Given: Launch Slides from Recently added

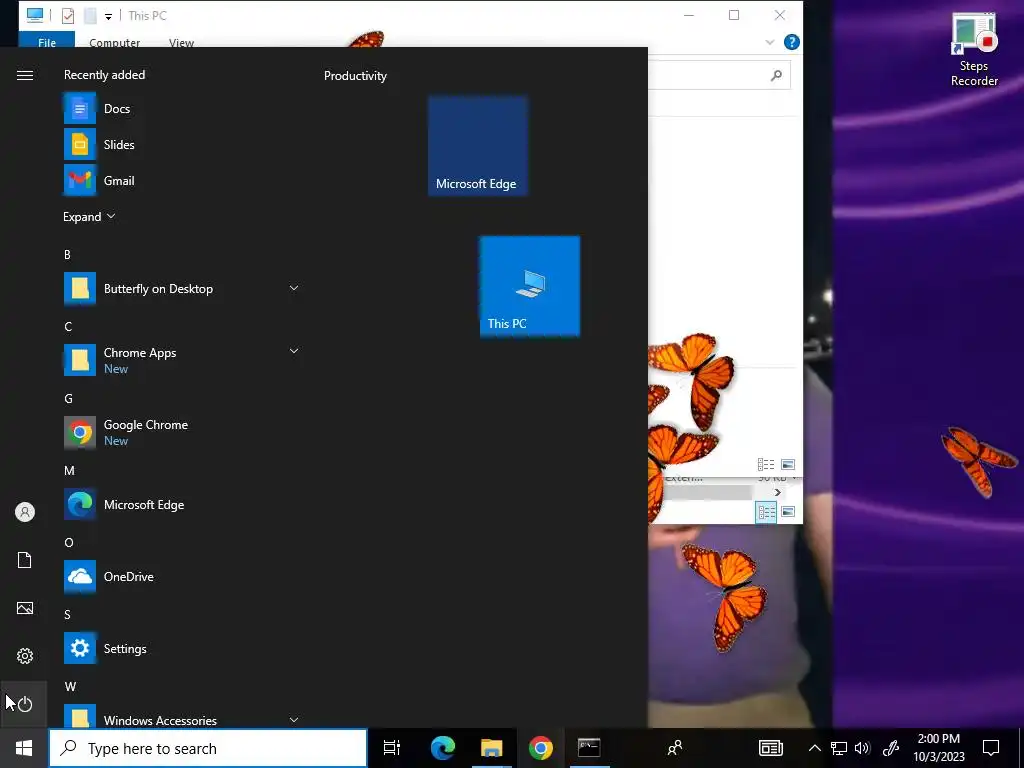Looking at the screenshot, I should point(182,144).
